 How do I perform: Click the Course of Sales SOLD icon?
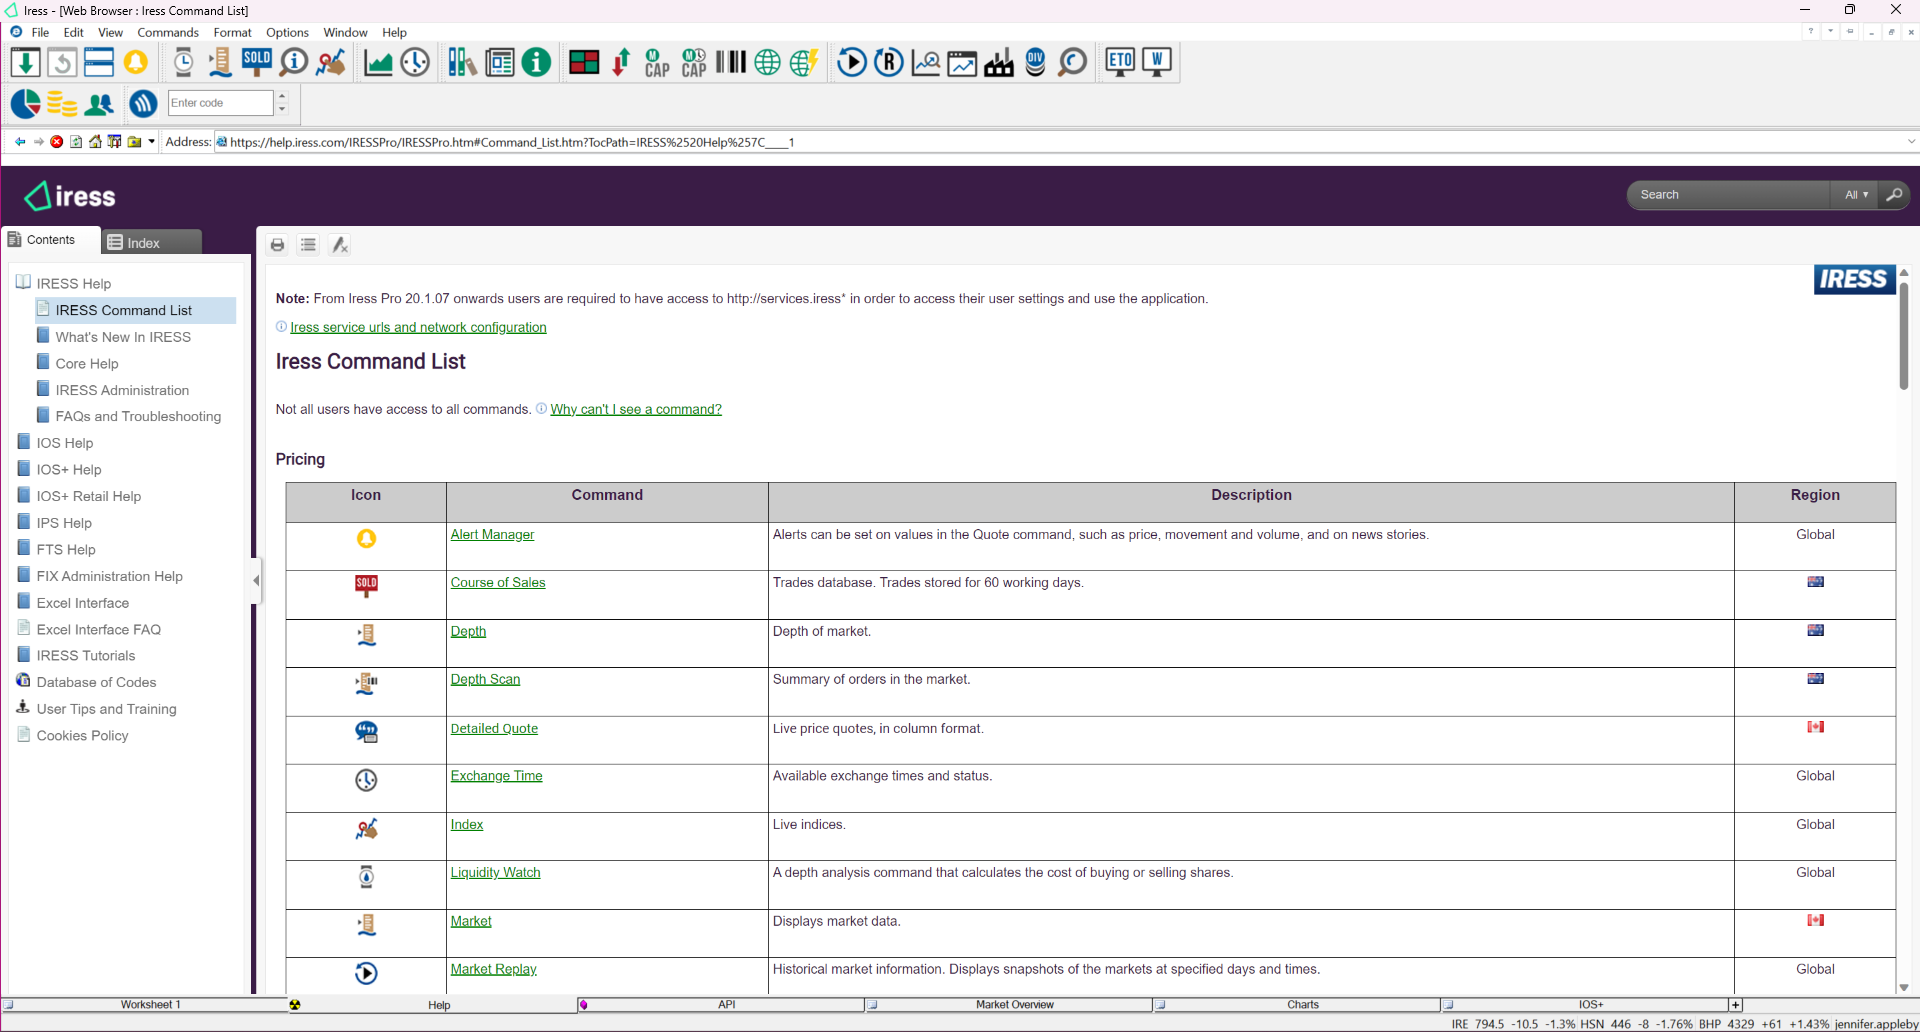pos(257,62)
